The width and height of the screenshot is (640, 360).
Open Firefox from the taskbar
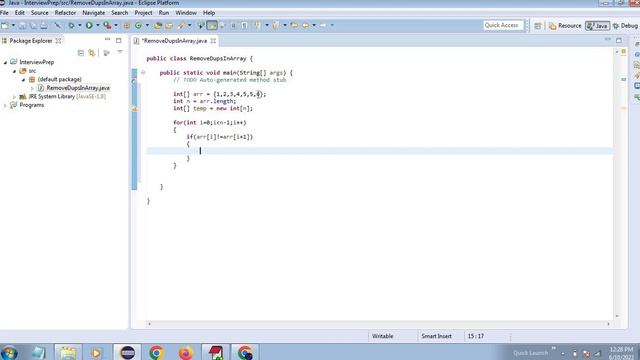186,352
